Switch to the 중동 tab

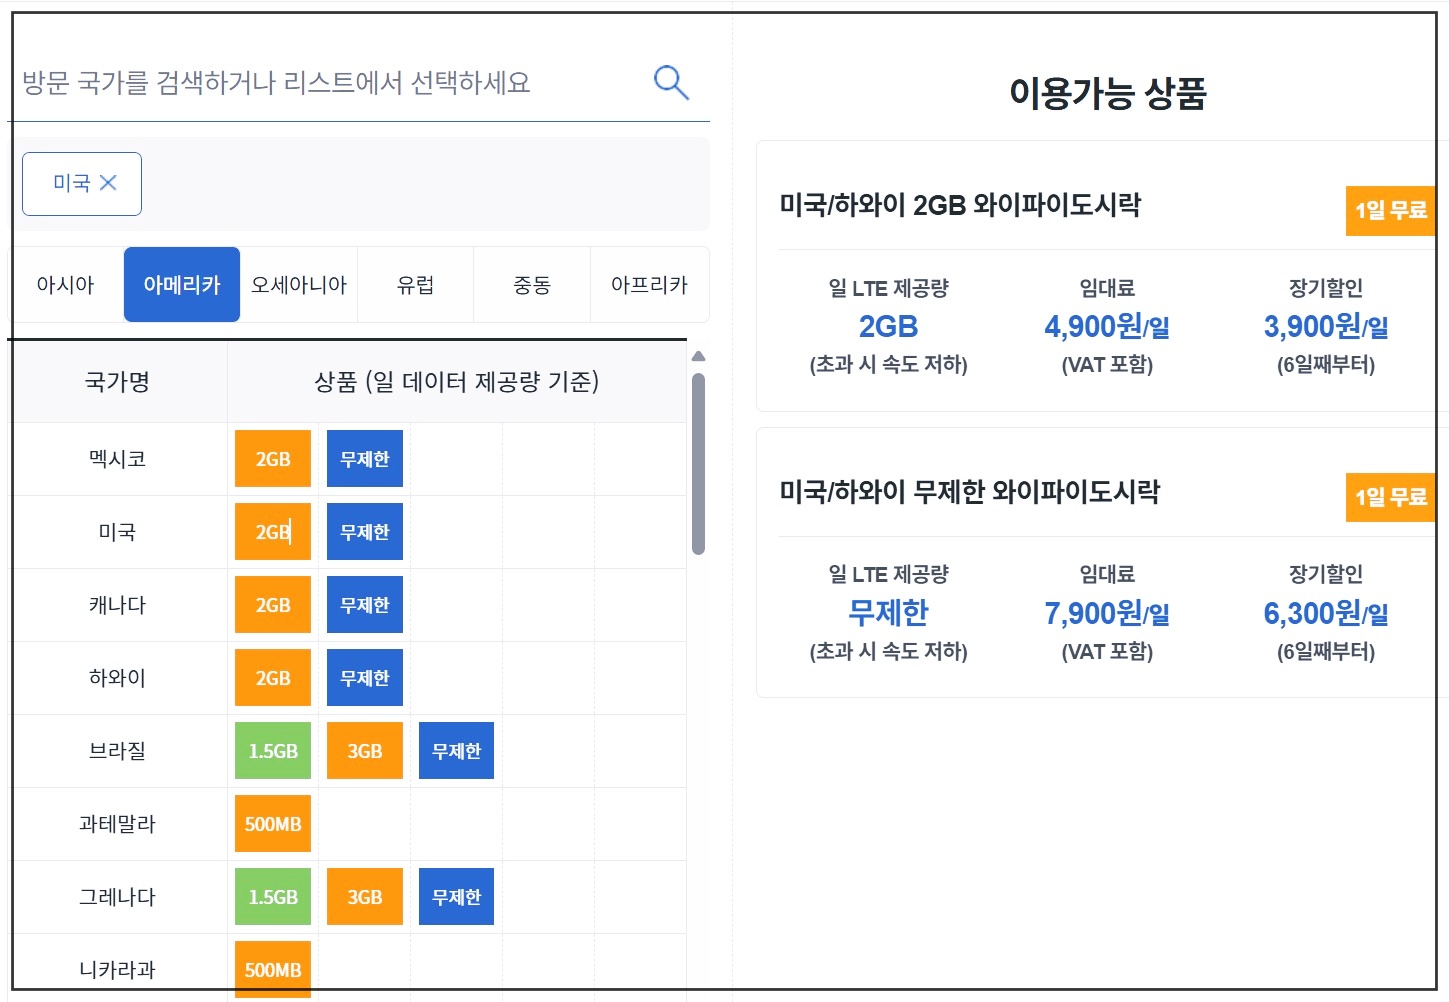[x=532, y=284]
